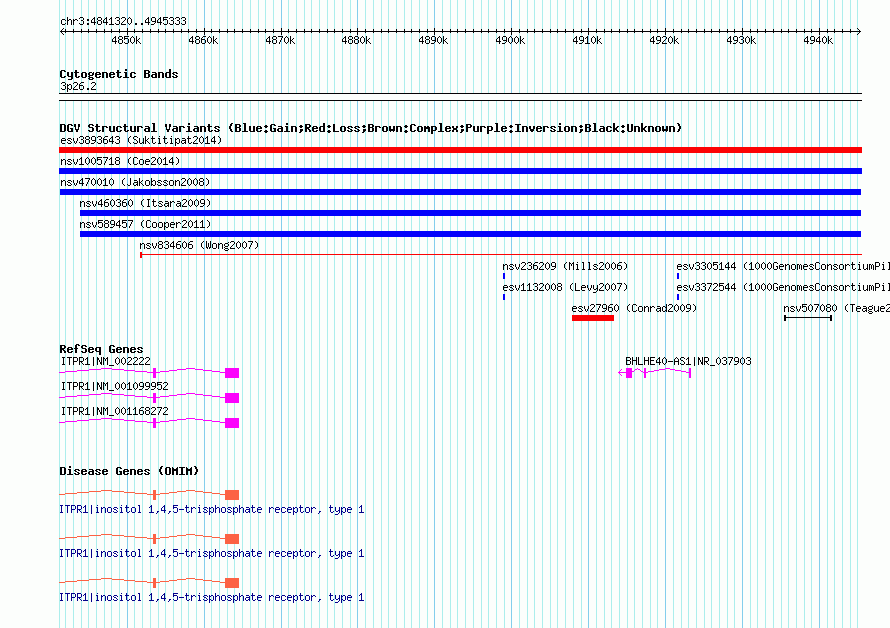Click the 4920k ruler tick label

tap(664, 40)
